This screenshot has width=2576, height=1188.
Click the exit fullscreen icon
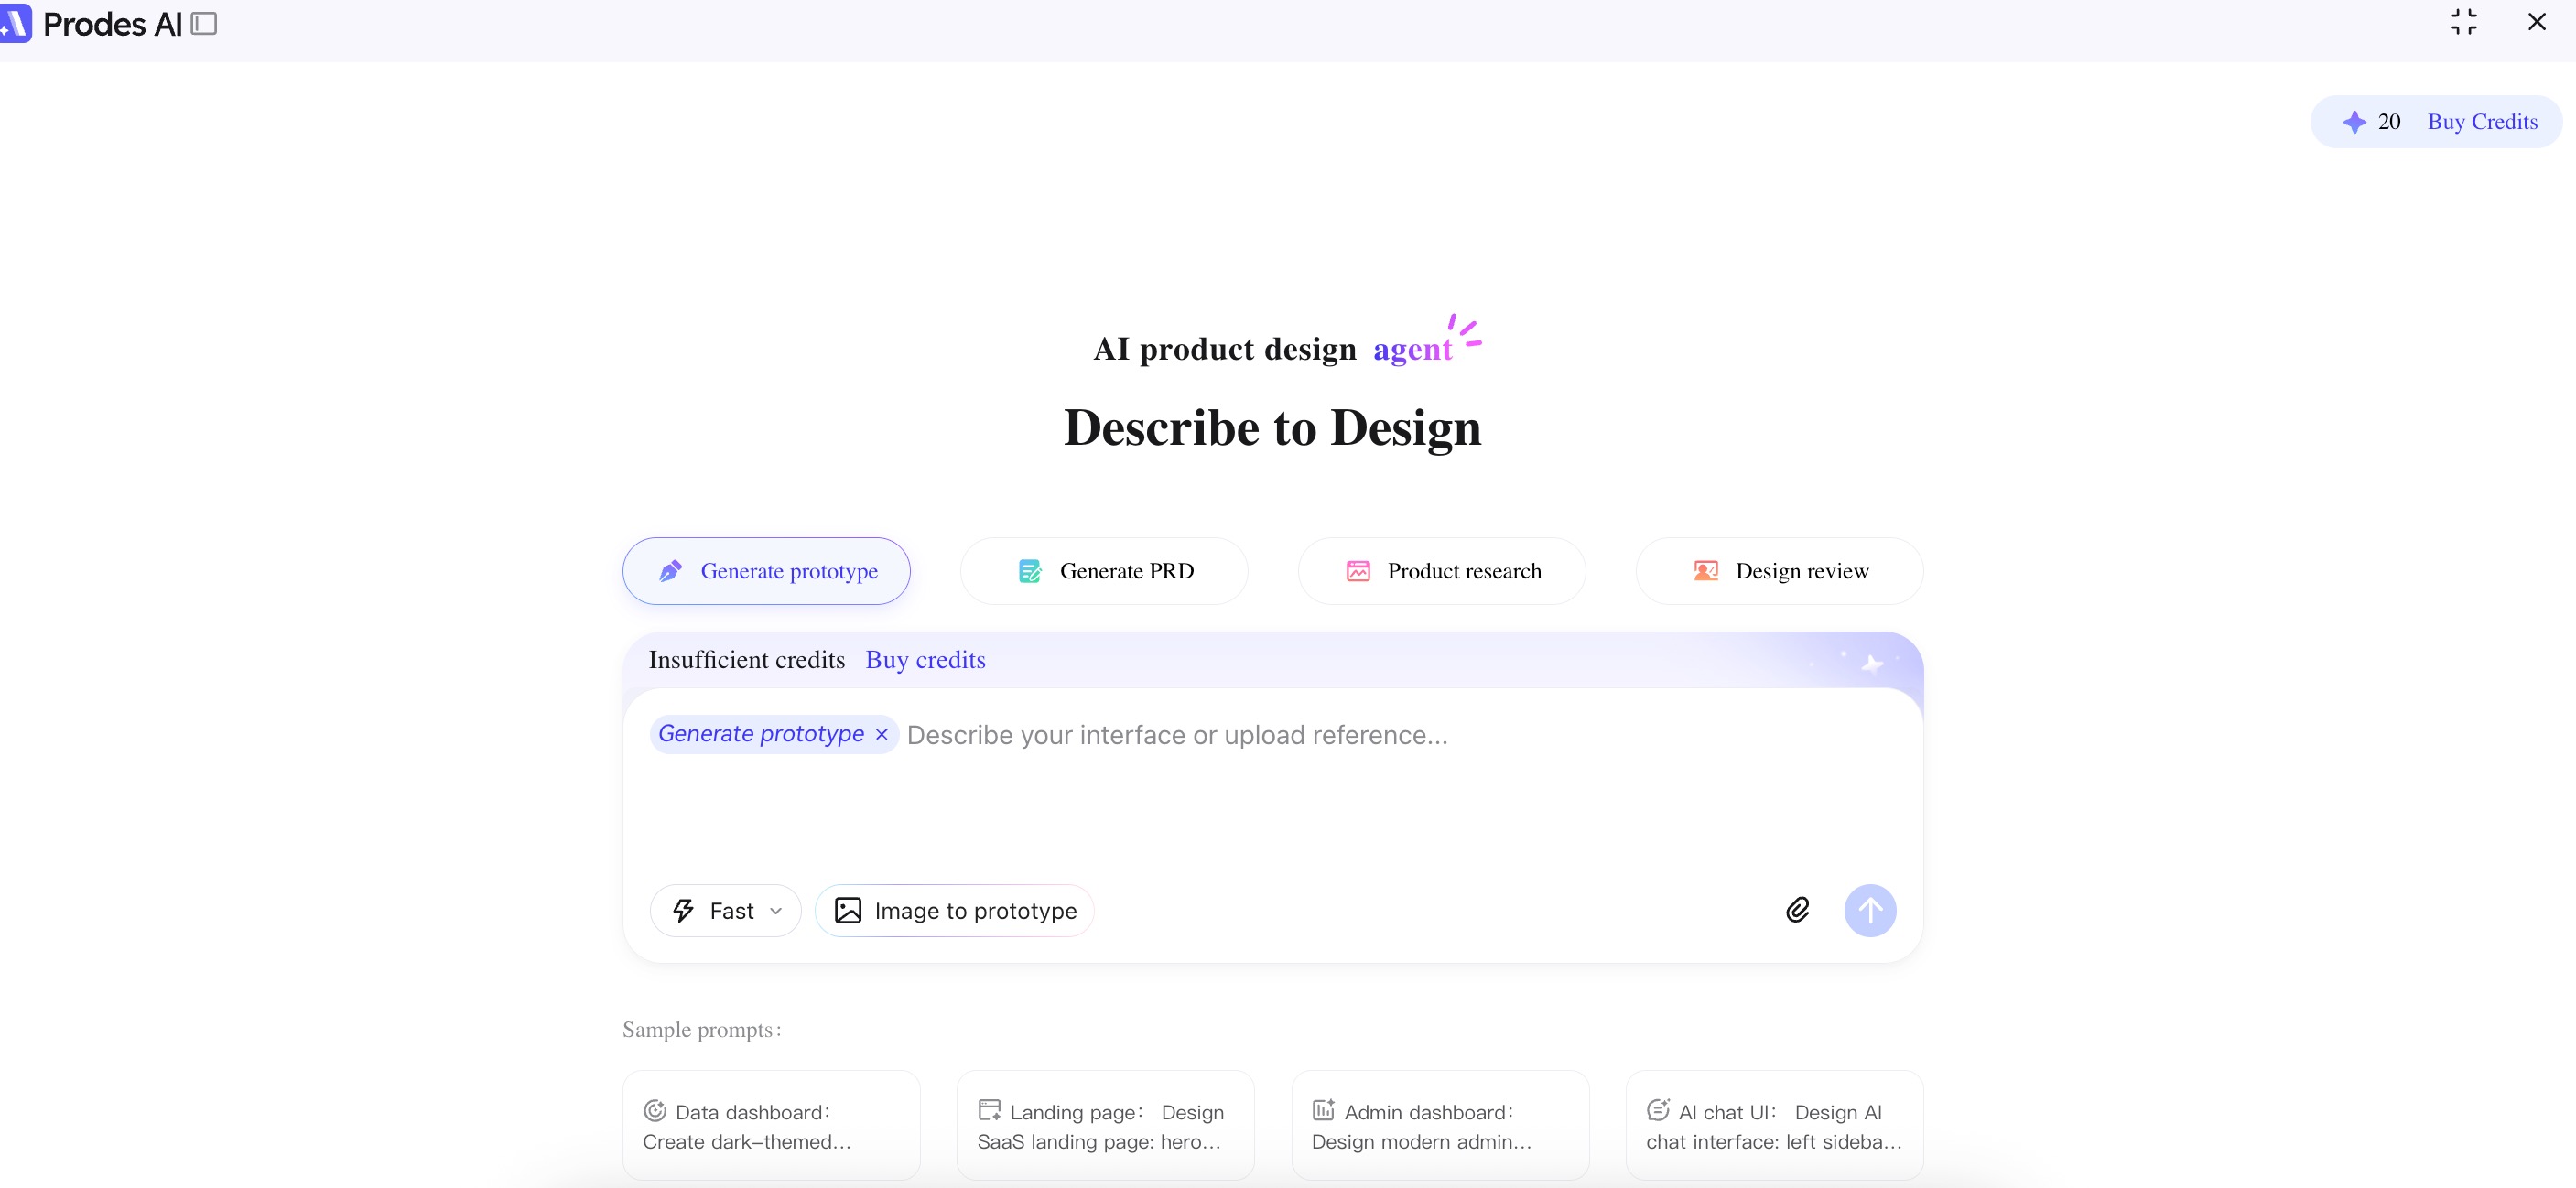point(2464,22)
